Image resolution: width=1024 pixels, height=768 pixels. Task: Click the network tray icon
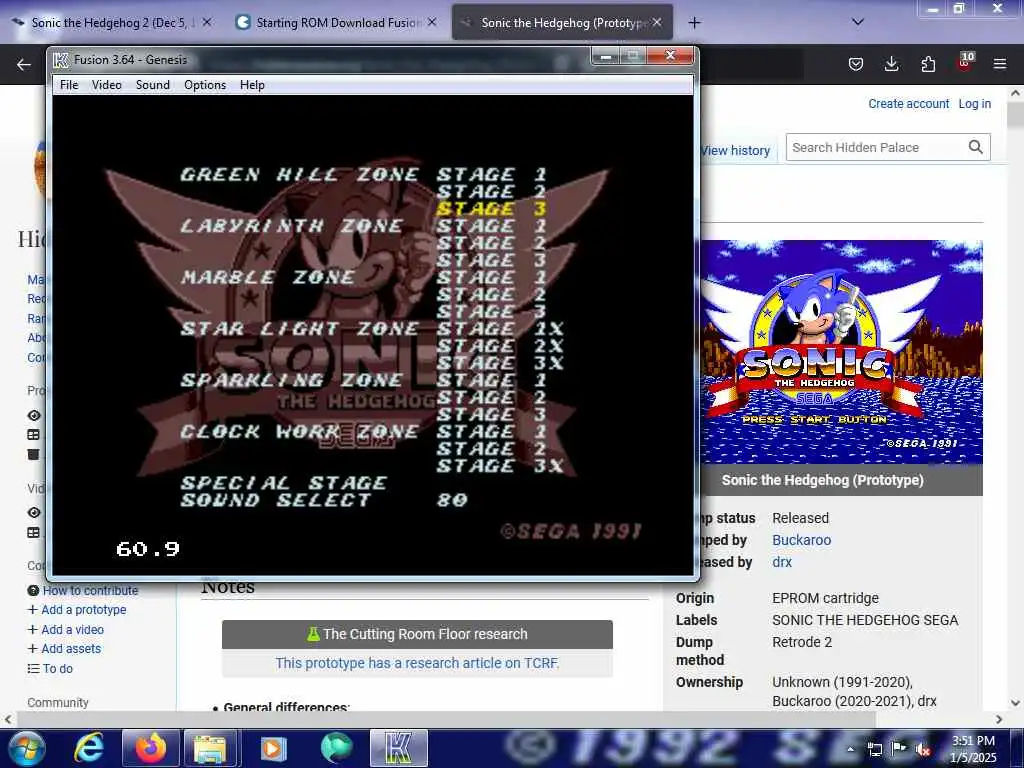pyautogui.click(x=874, y=750)
